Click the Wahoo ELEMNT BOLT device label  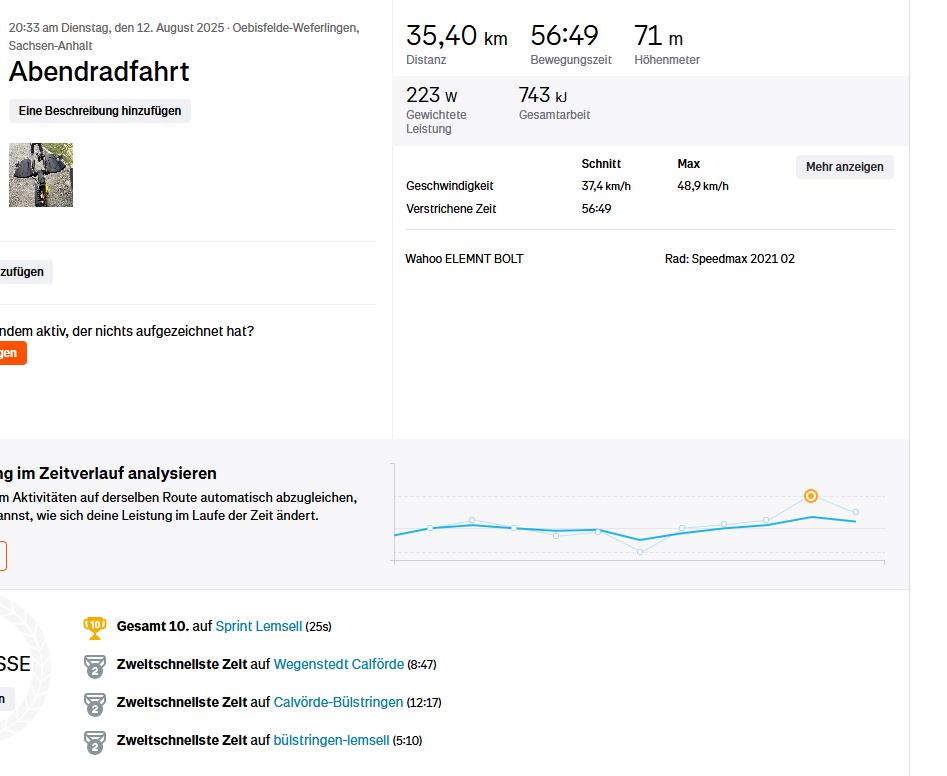(x=464, y=259)
